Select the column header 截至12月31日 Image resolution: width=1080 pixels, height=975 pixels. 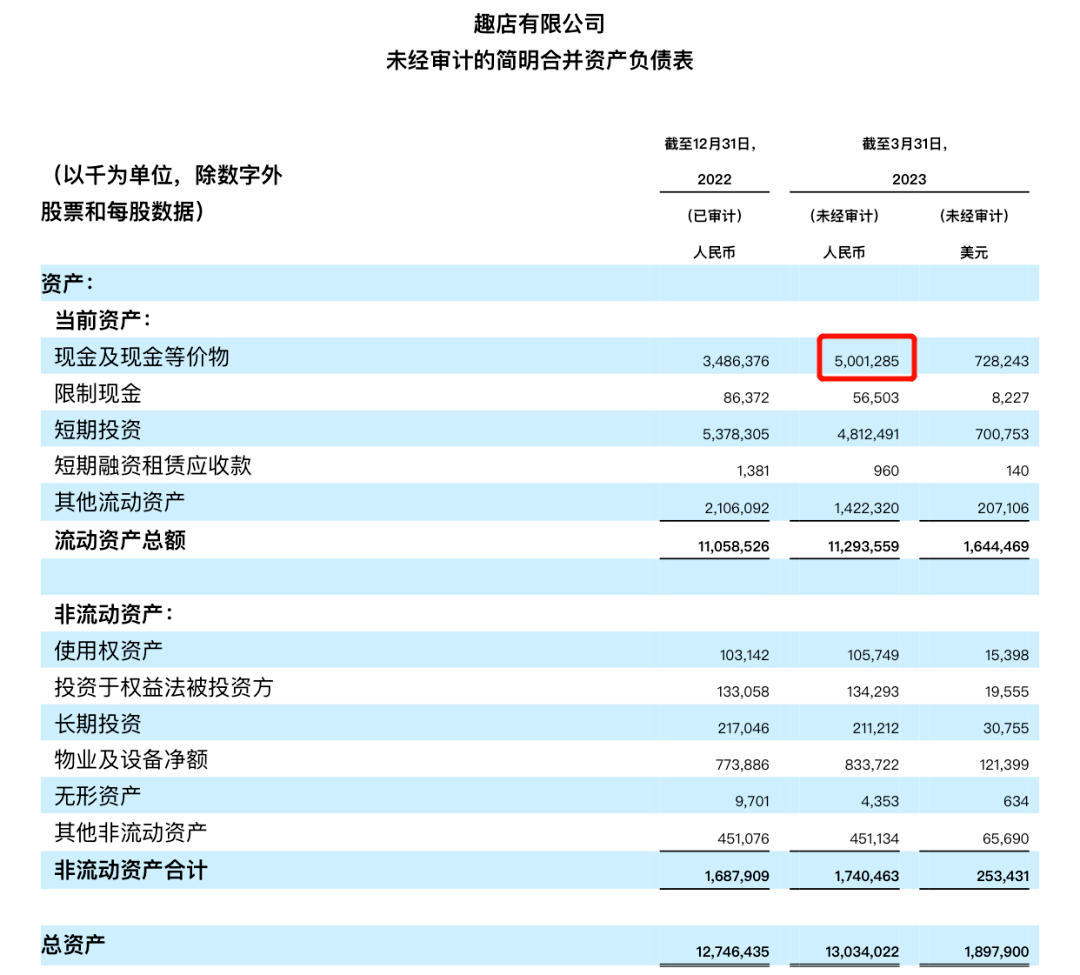(x=712, y=141)
